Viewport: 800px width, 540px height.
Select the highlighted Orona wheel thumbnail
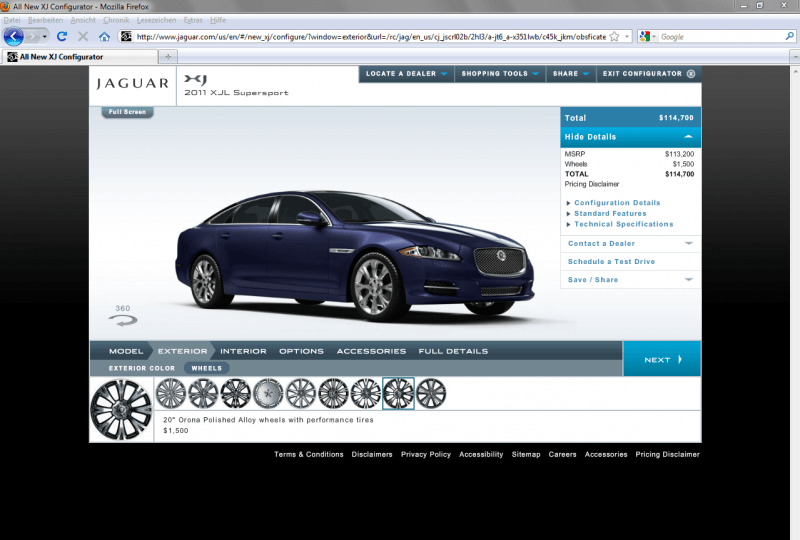coord(398,394)
